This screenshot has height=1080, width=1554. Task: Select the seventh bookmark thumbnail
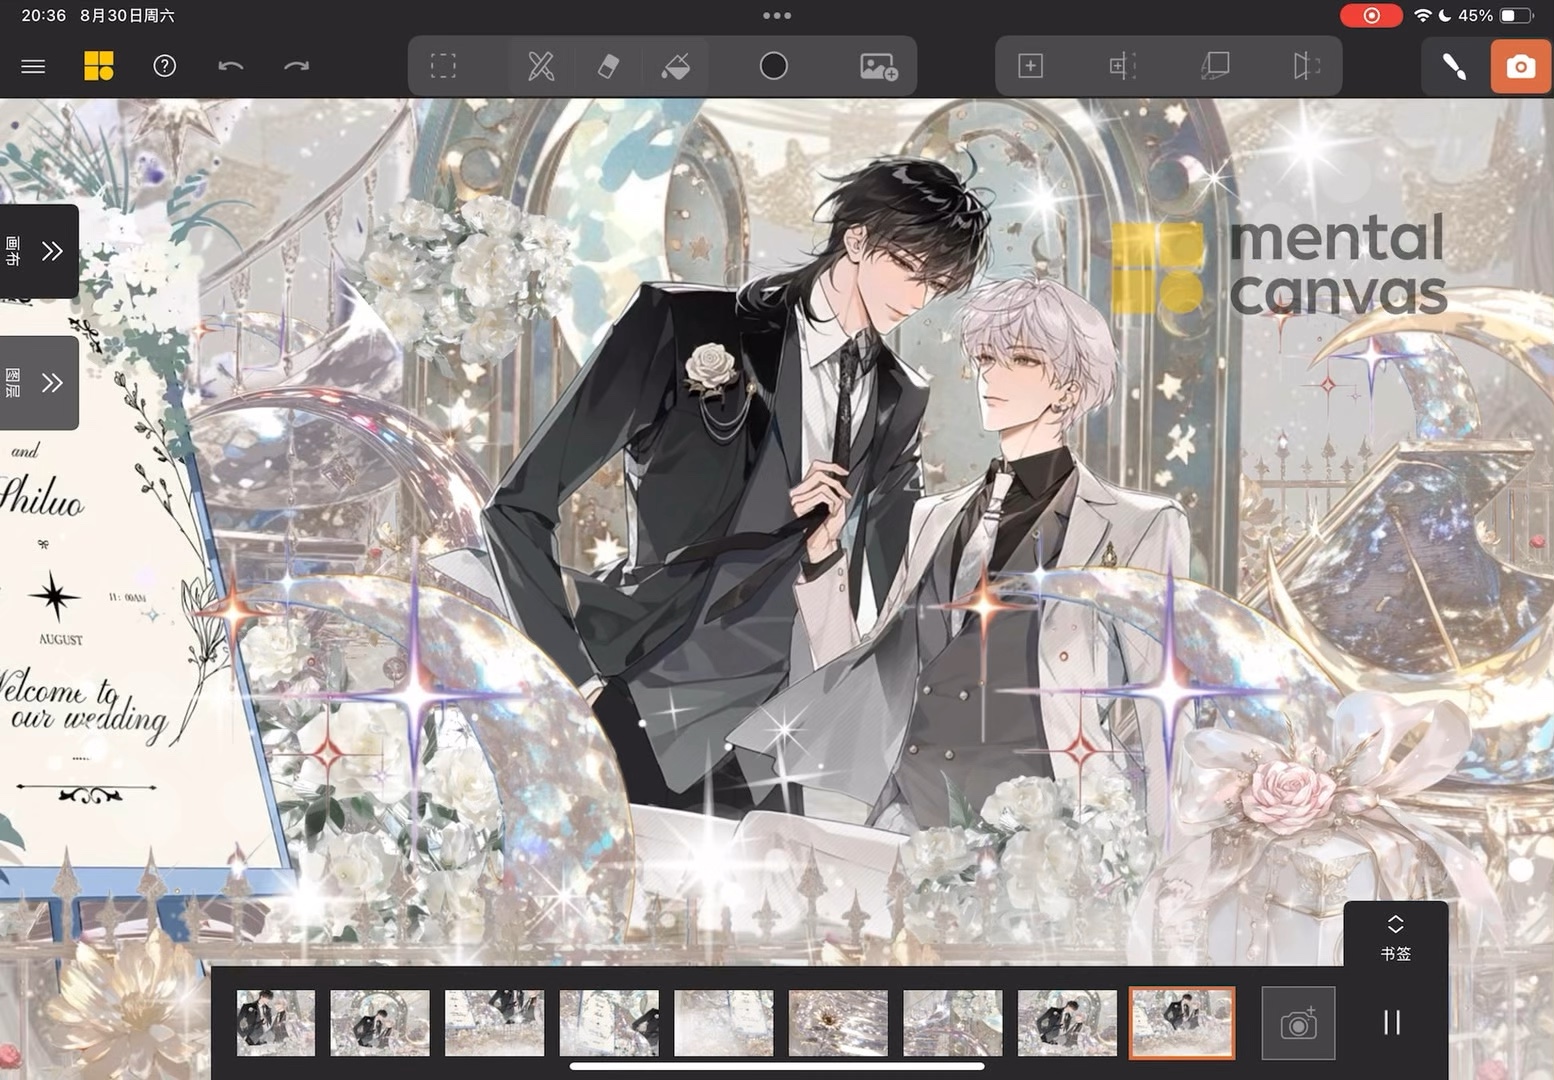coord(953,1023)
